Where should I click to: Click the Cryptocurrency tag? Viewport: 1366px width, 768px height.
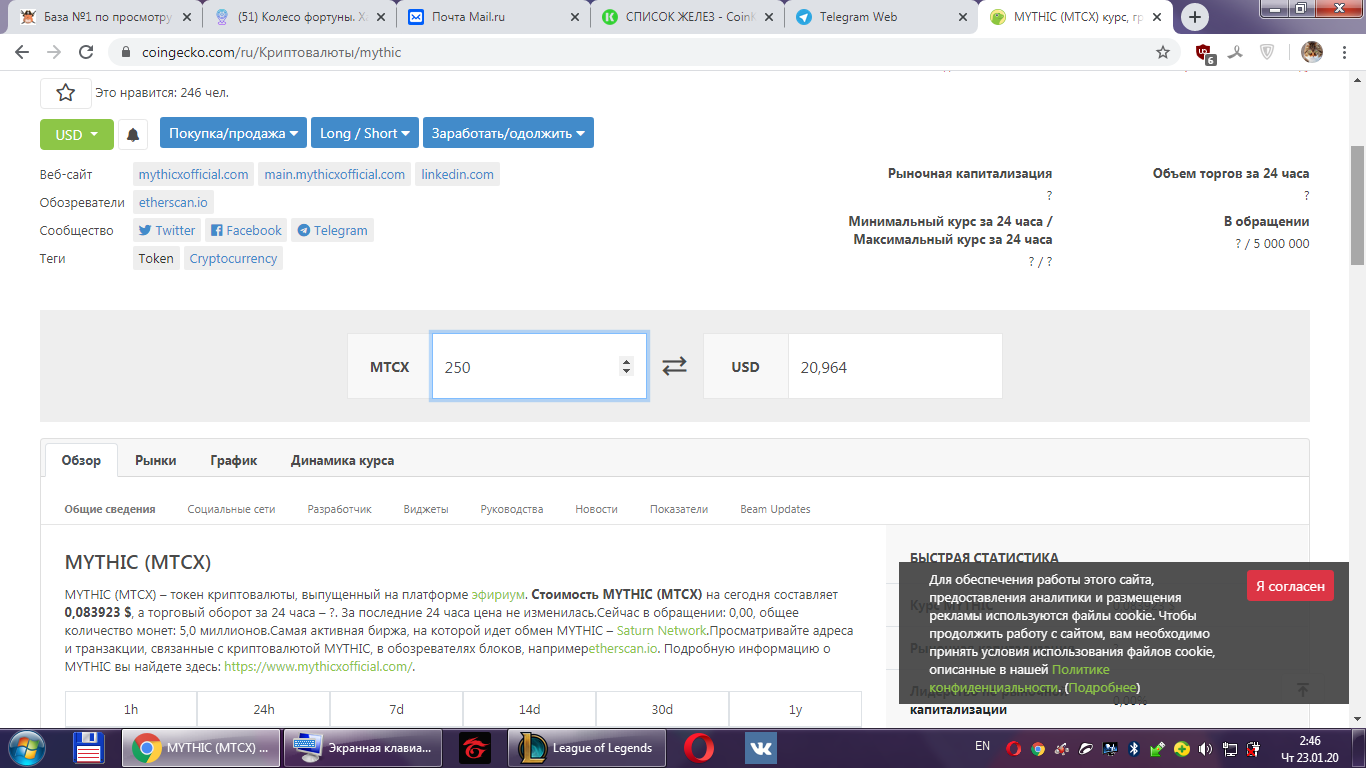pos(233,258)
